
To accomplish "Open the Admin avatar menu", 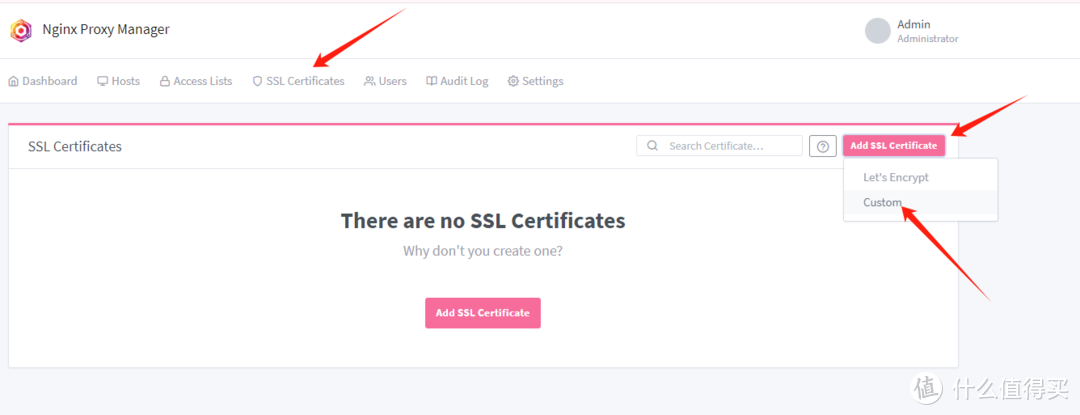I will point(878,31).
